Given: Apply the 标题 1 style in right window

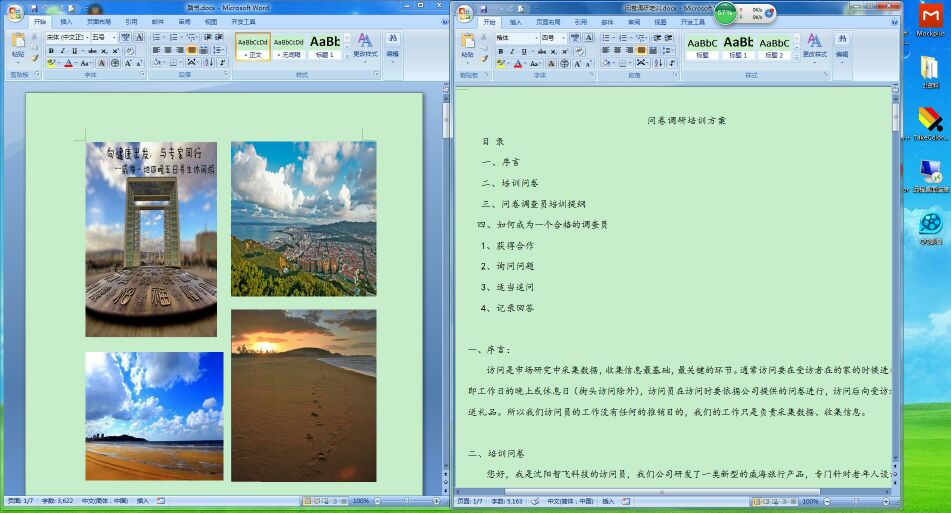Looking at the screenshot, I should (738, 46).
